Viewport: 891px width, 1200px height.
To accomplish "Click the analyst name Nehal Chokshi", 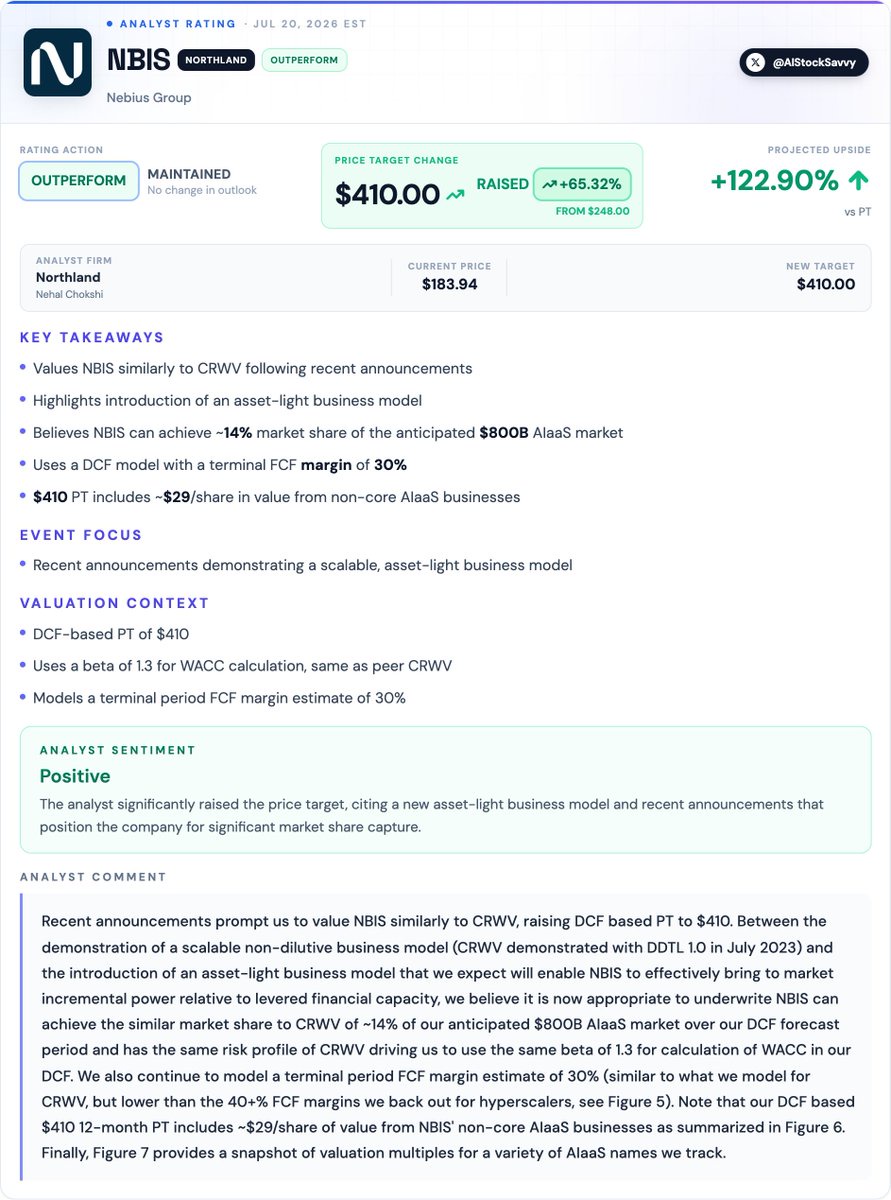I will (x=69, y=295).
